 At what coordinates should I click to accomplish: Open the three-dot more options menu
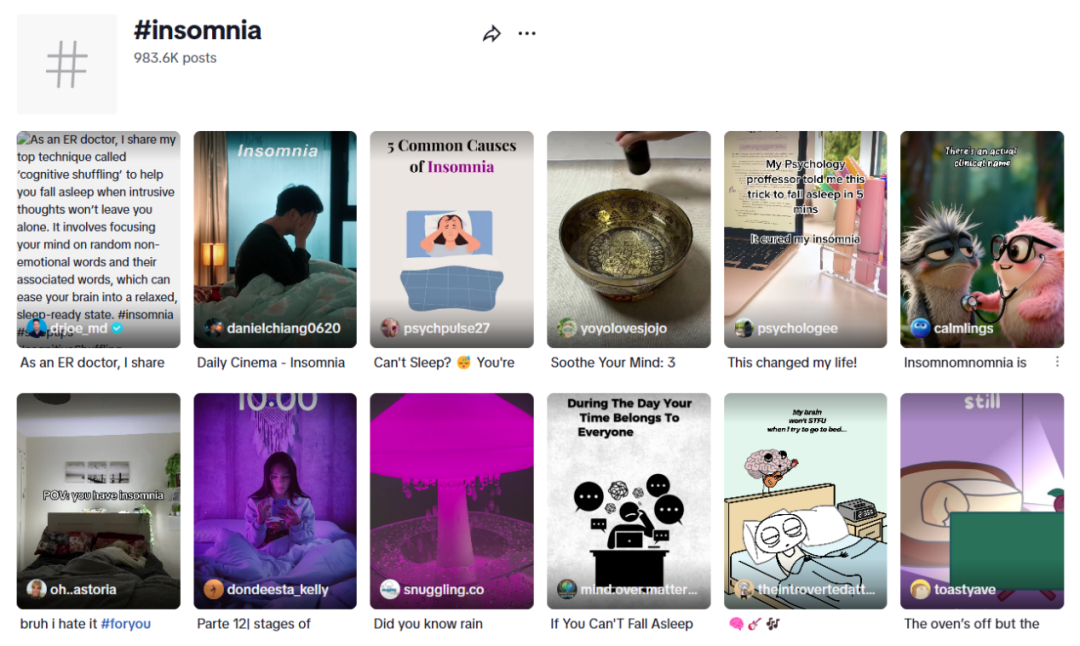point(527,34)
